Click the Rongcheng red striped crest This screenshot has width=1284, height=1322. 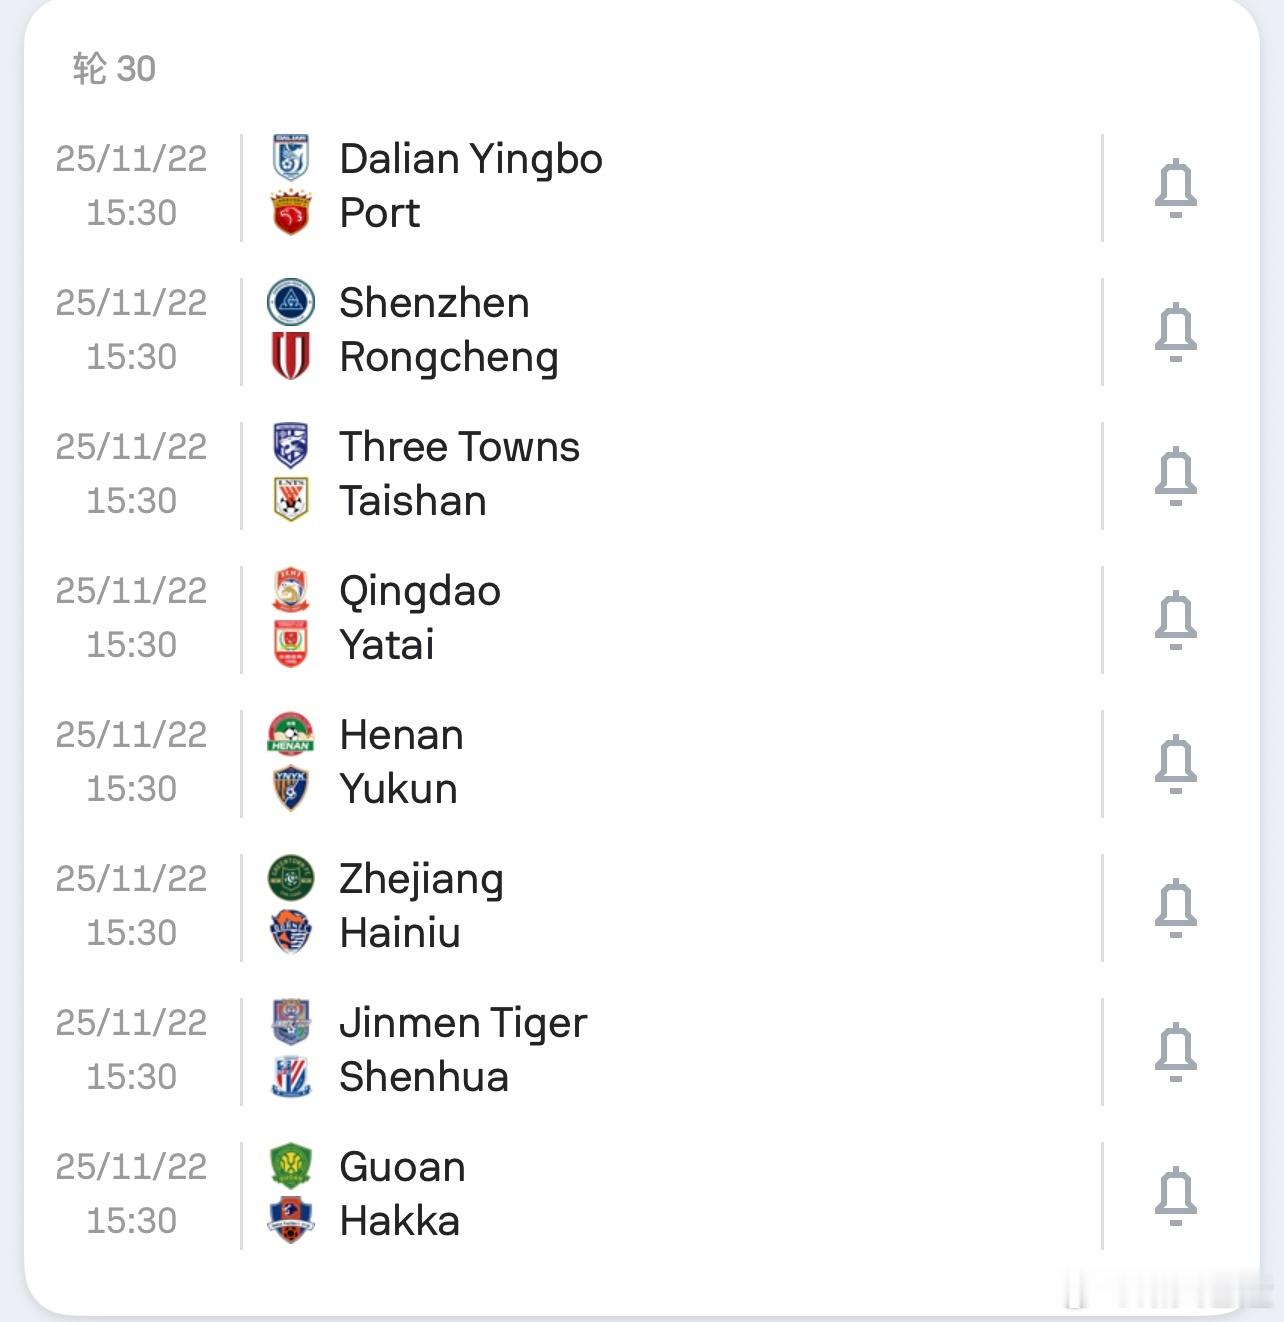tap(291, 356)
